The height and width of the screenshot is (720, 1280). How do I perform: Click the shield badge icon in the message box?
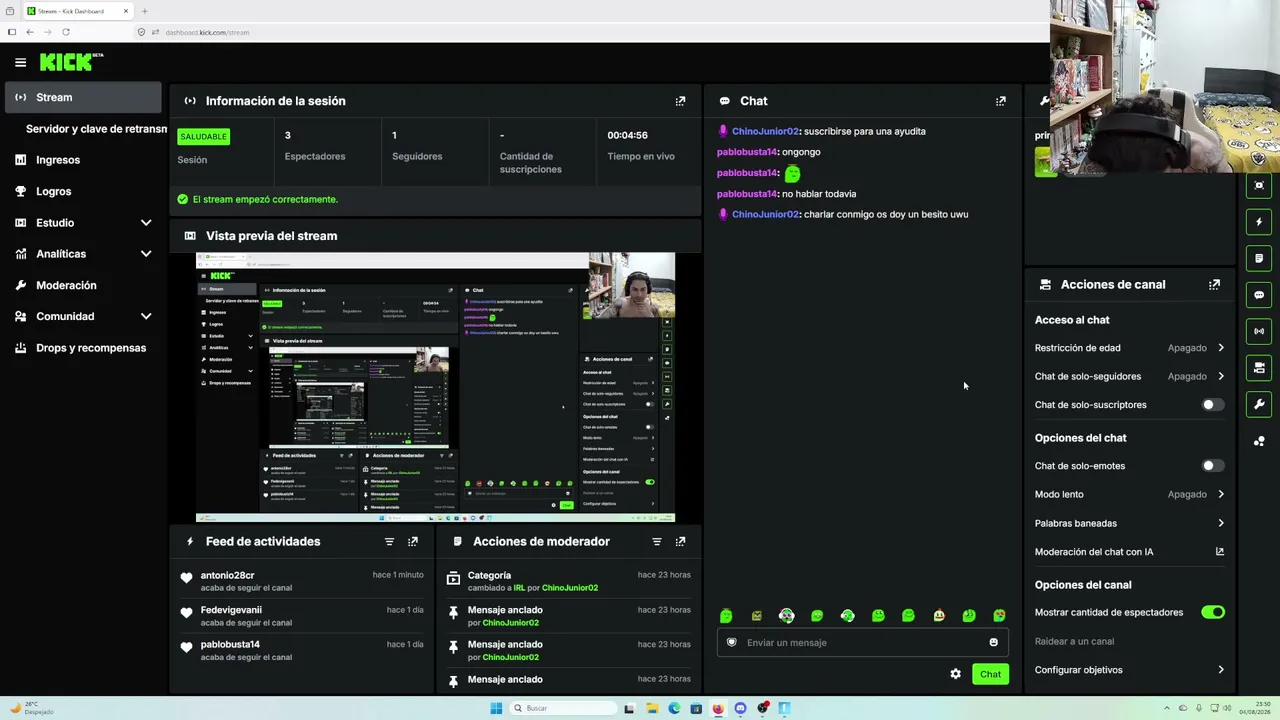[731, 642]
